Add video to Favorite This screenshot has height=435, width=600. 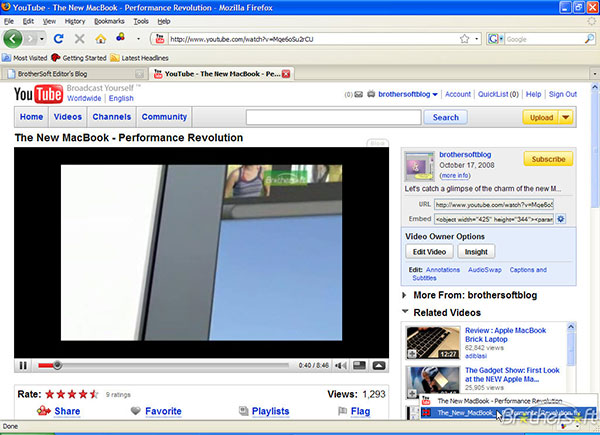click(163, 411)
